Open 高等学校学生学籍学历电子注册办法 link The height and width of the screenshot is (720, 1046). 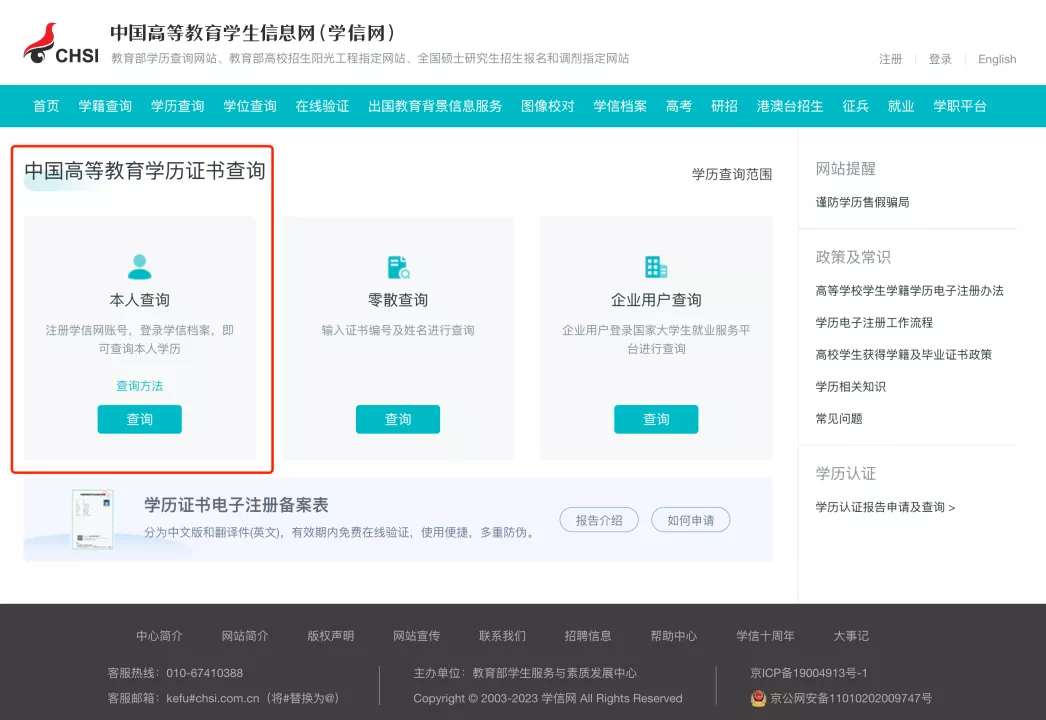pos(909,291)
